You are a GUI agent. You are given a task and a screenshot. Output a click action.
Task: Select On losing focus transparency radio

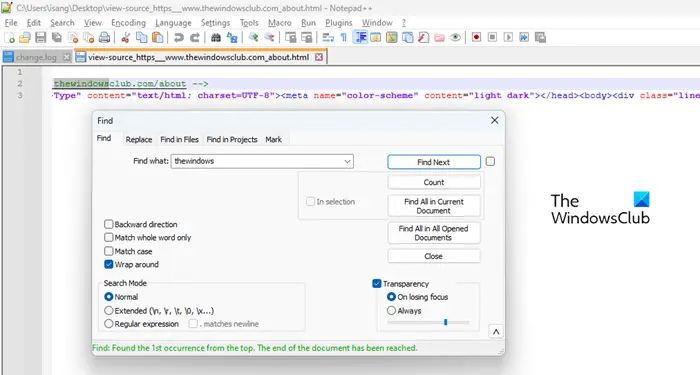click(x=392, y=296)
